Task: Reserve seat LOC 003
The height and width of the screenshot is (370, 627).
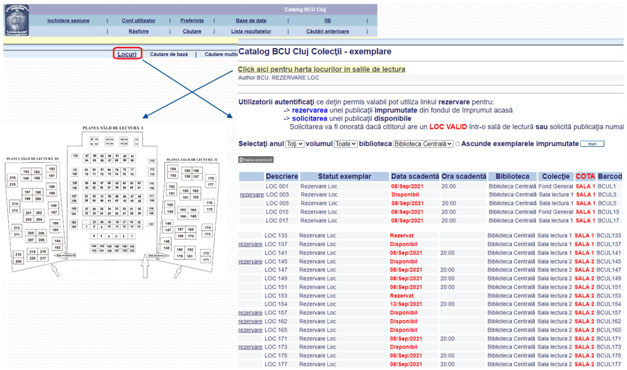Action: 252,195
